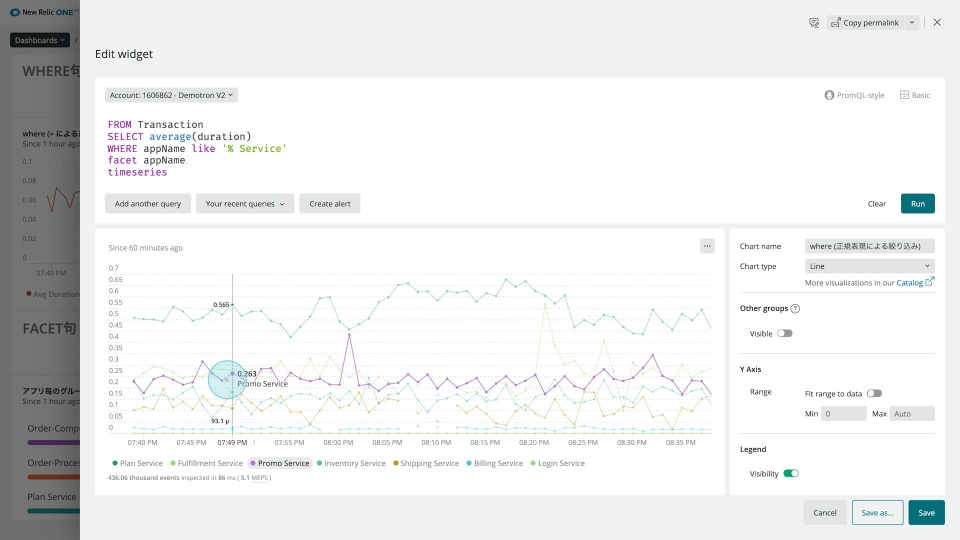Click the Y Axis Max field
The image size is (960, 540).
point(912,414)
